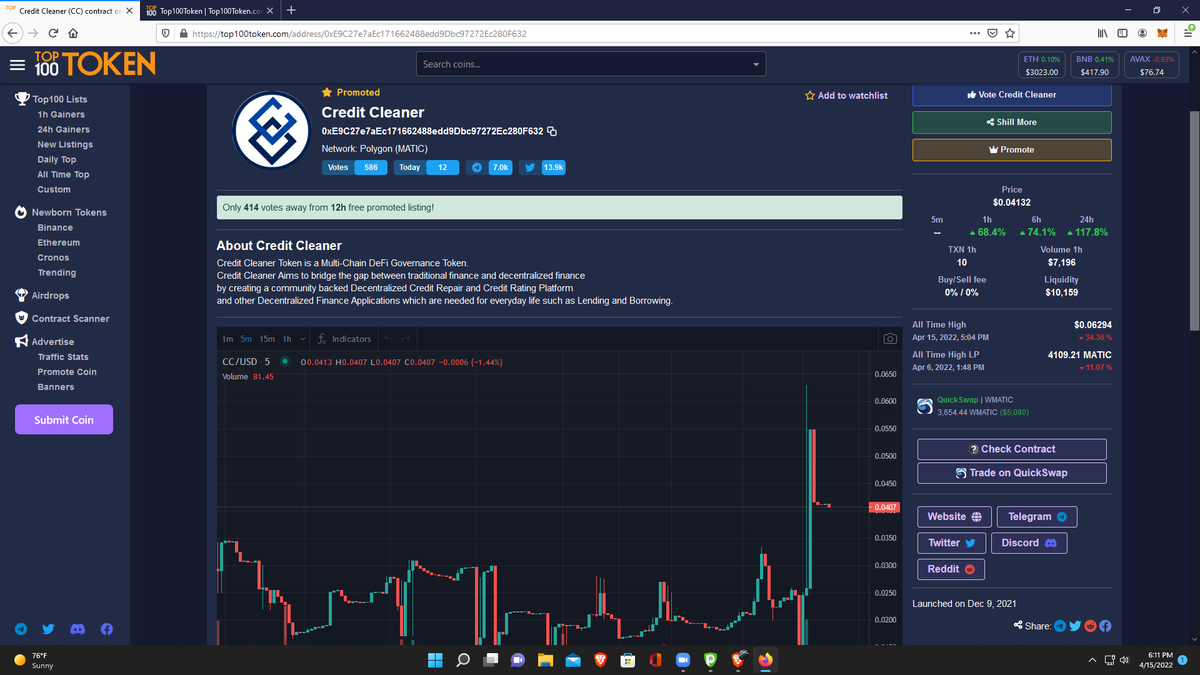Open the sidebar Twitter icon at the bottom
Screen dimensions: 1200x675
[x=48, y=629]
